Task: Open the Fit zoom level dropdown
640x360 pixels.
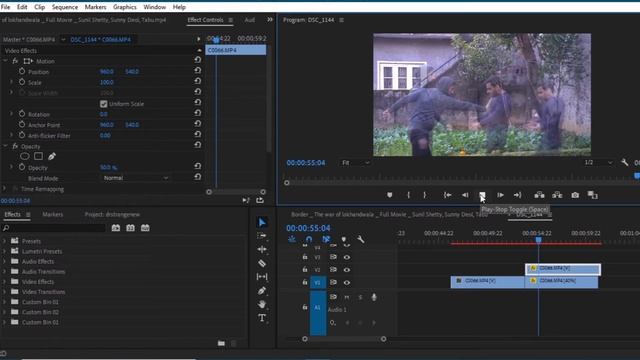Action: tap(355, 162)
